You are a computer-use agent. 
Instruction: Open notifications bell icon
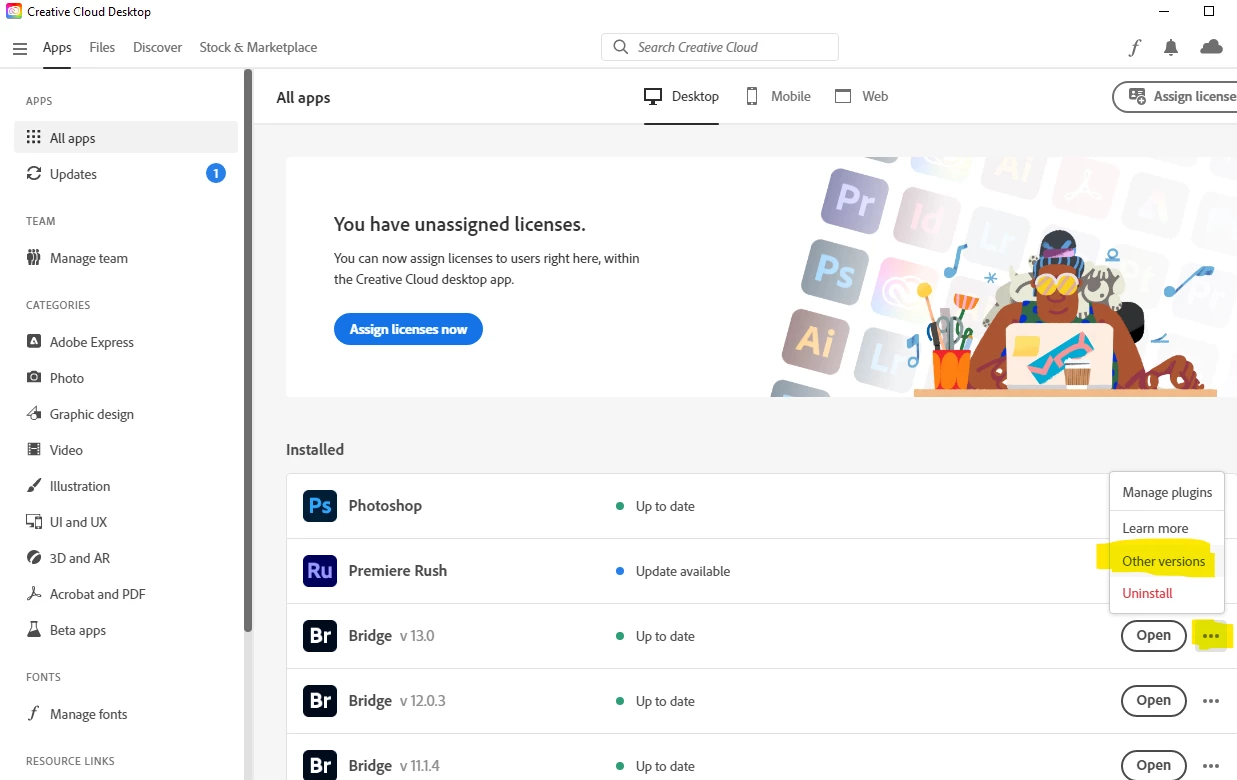[x=1171, y=47]
